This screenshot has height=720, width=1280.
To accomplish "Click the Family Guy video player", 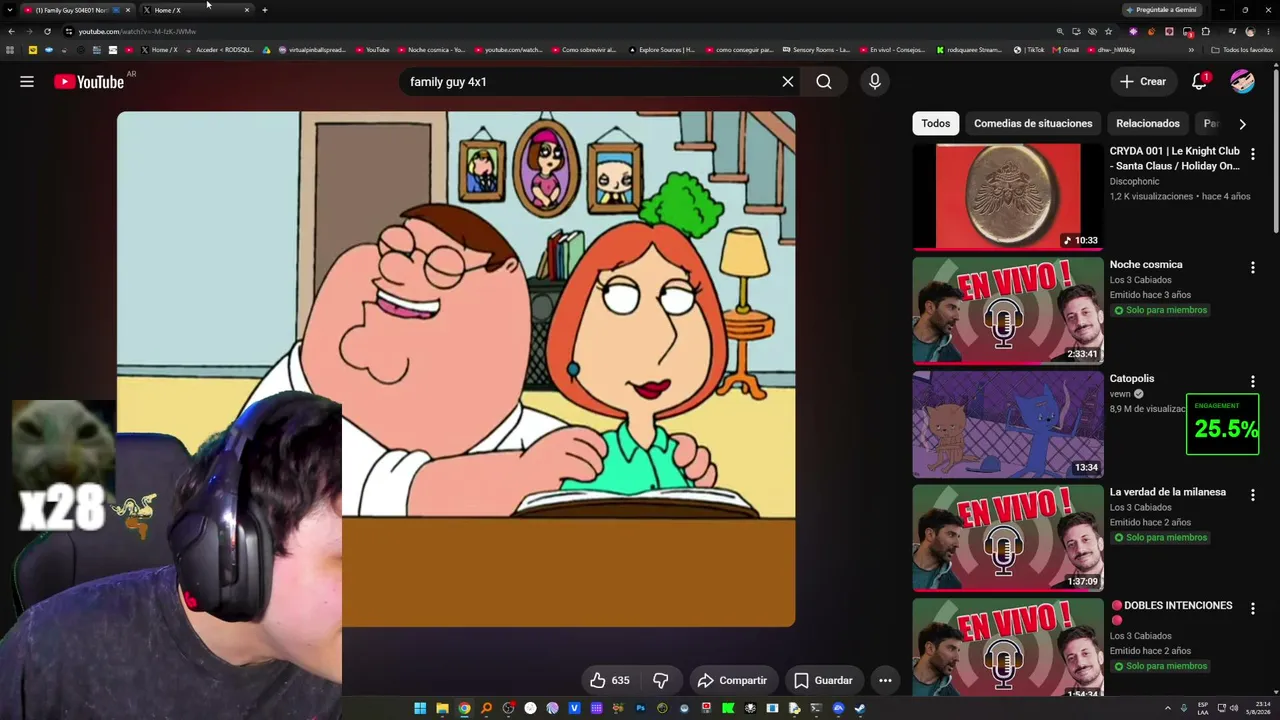I will (x=456, y=369).
